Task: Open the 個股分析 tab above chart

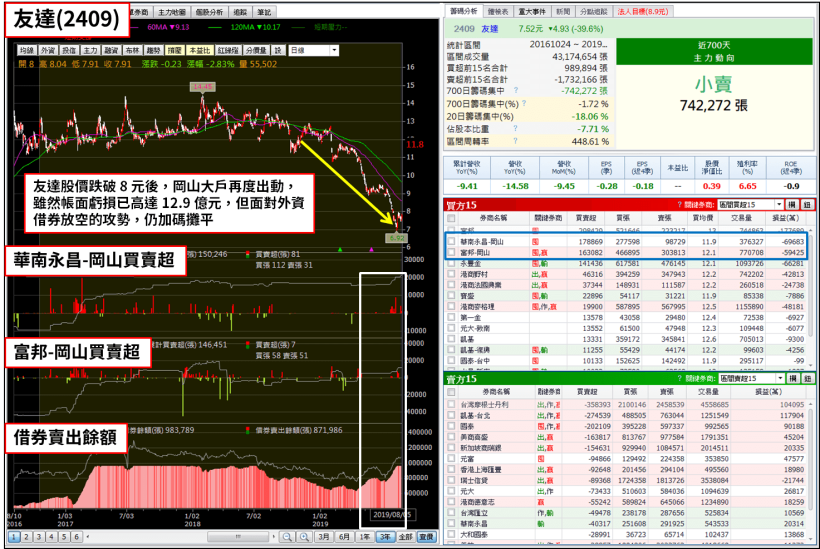Action: 209,12
